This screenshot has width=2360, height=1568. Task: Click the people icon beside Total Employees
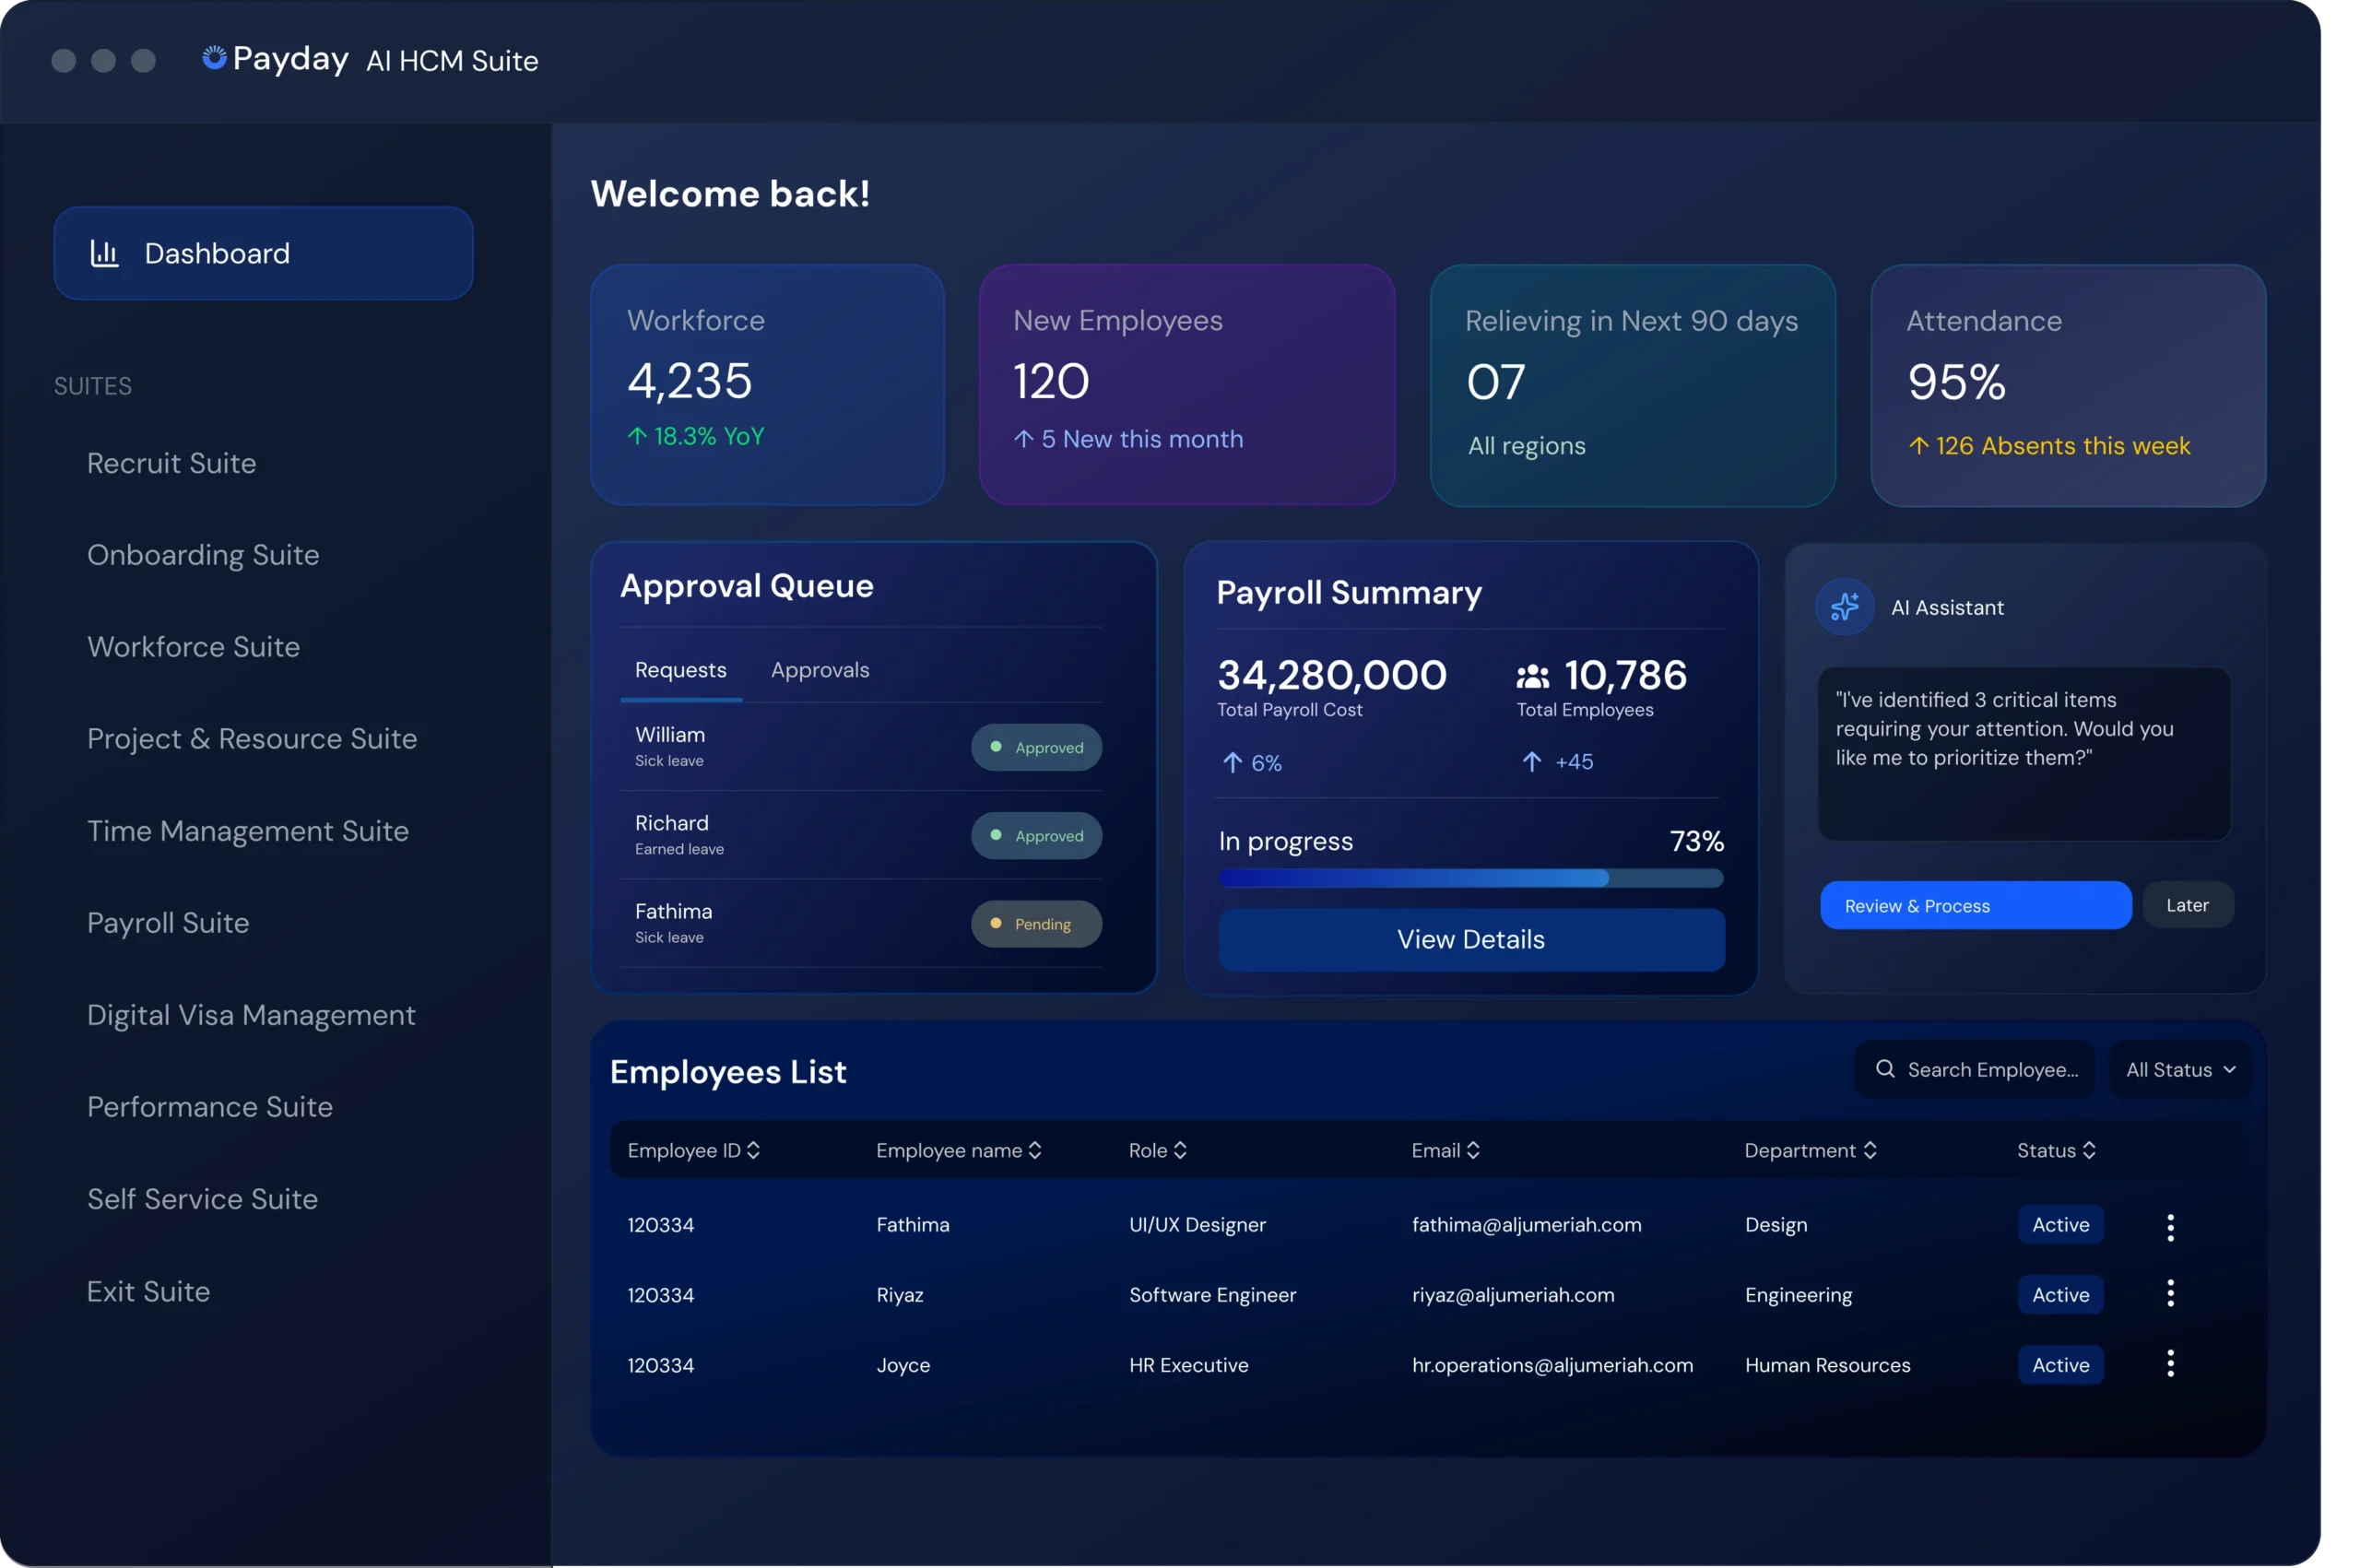coord(1532,674)
